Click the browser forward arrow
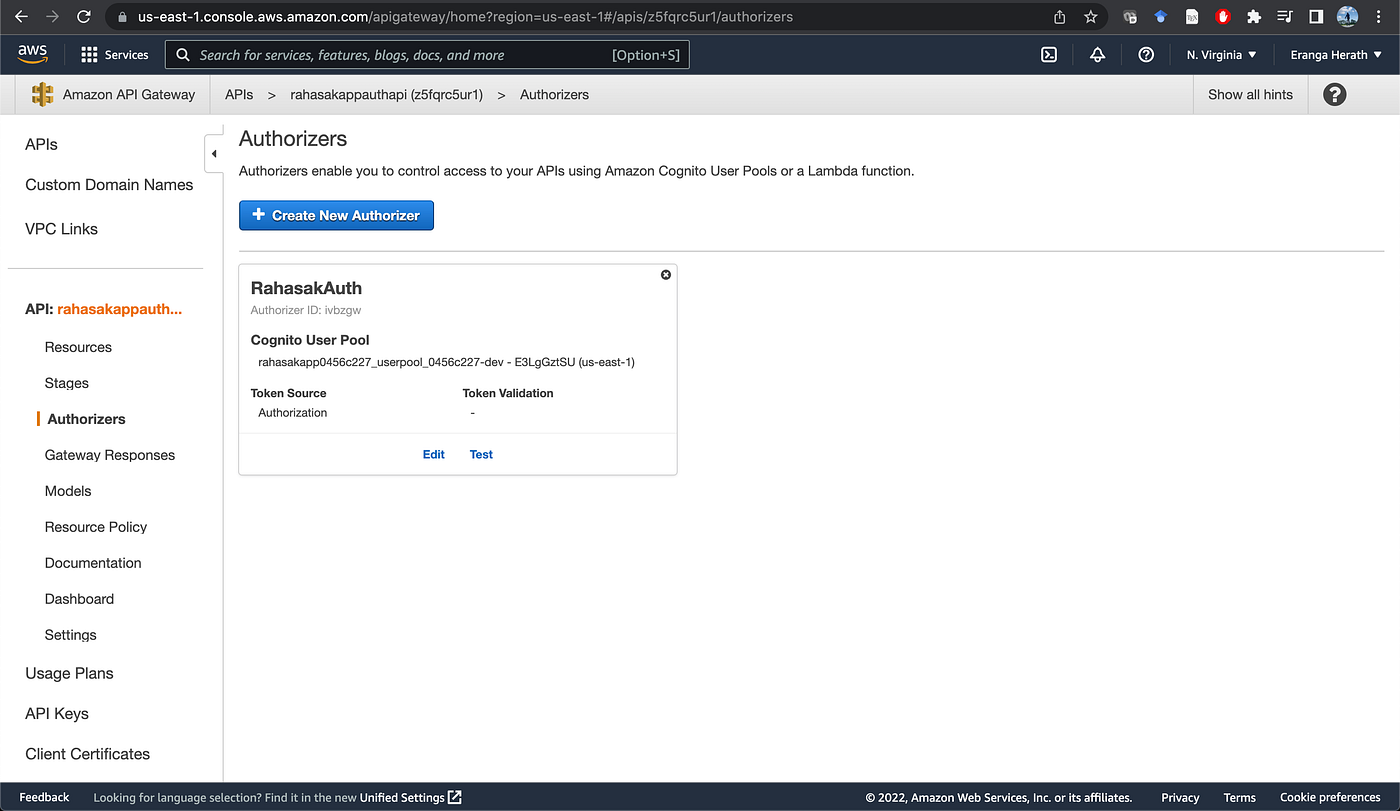1400x811 pixels. click(x=52, y=17)
